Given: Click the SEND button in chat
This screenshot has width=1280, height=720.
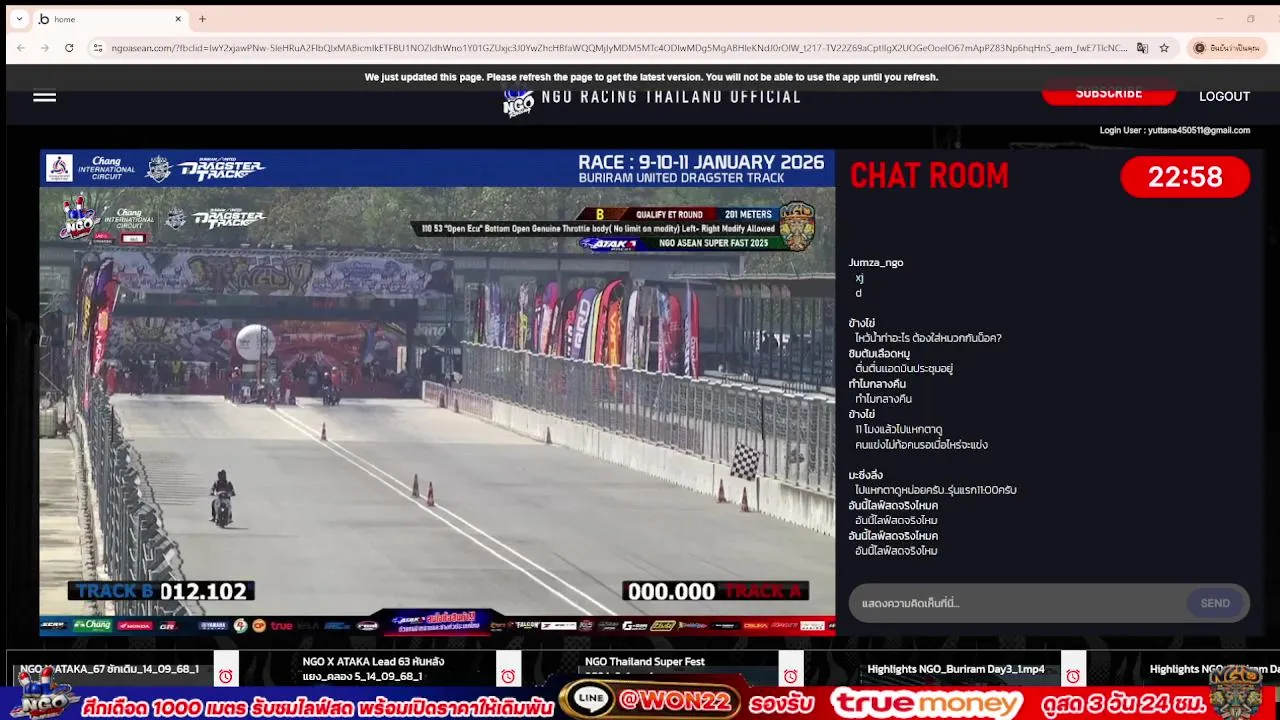Looking at the screenshot, I should 1215,603.
